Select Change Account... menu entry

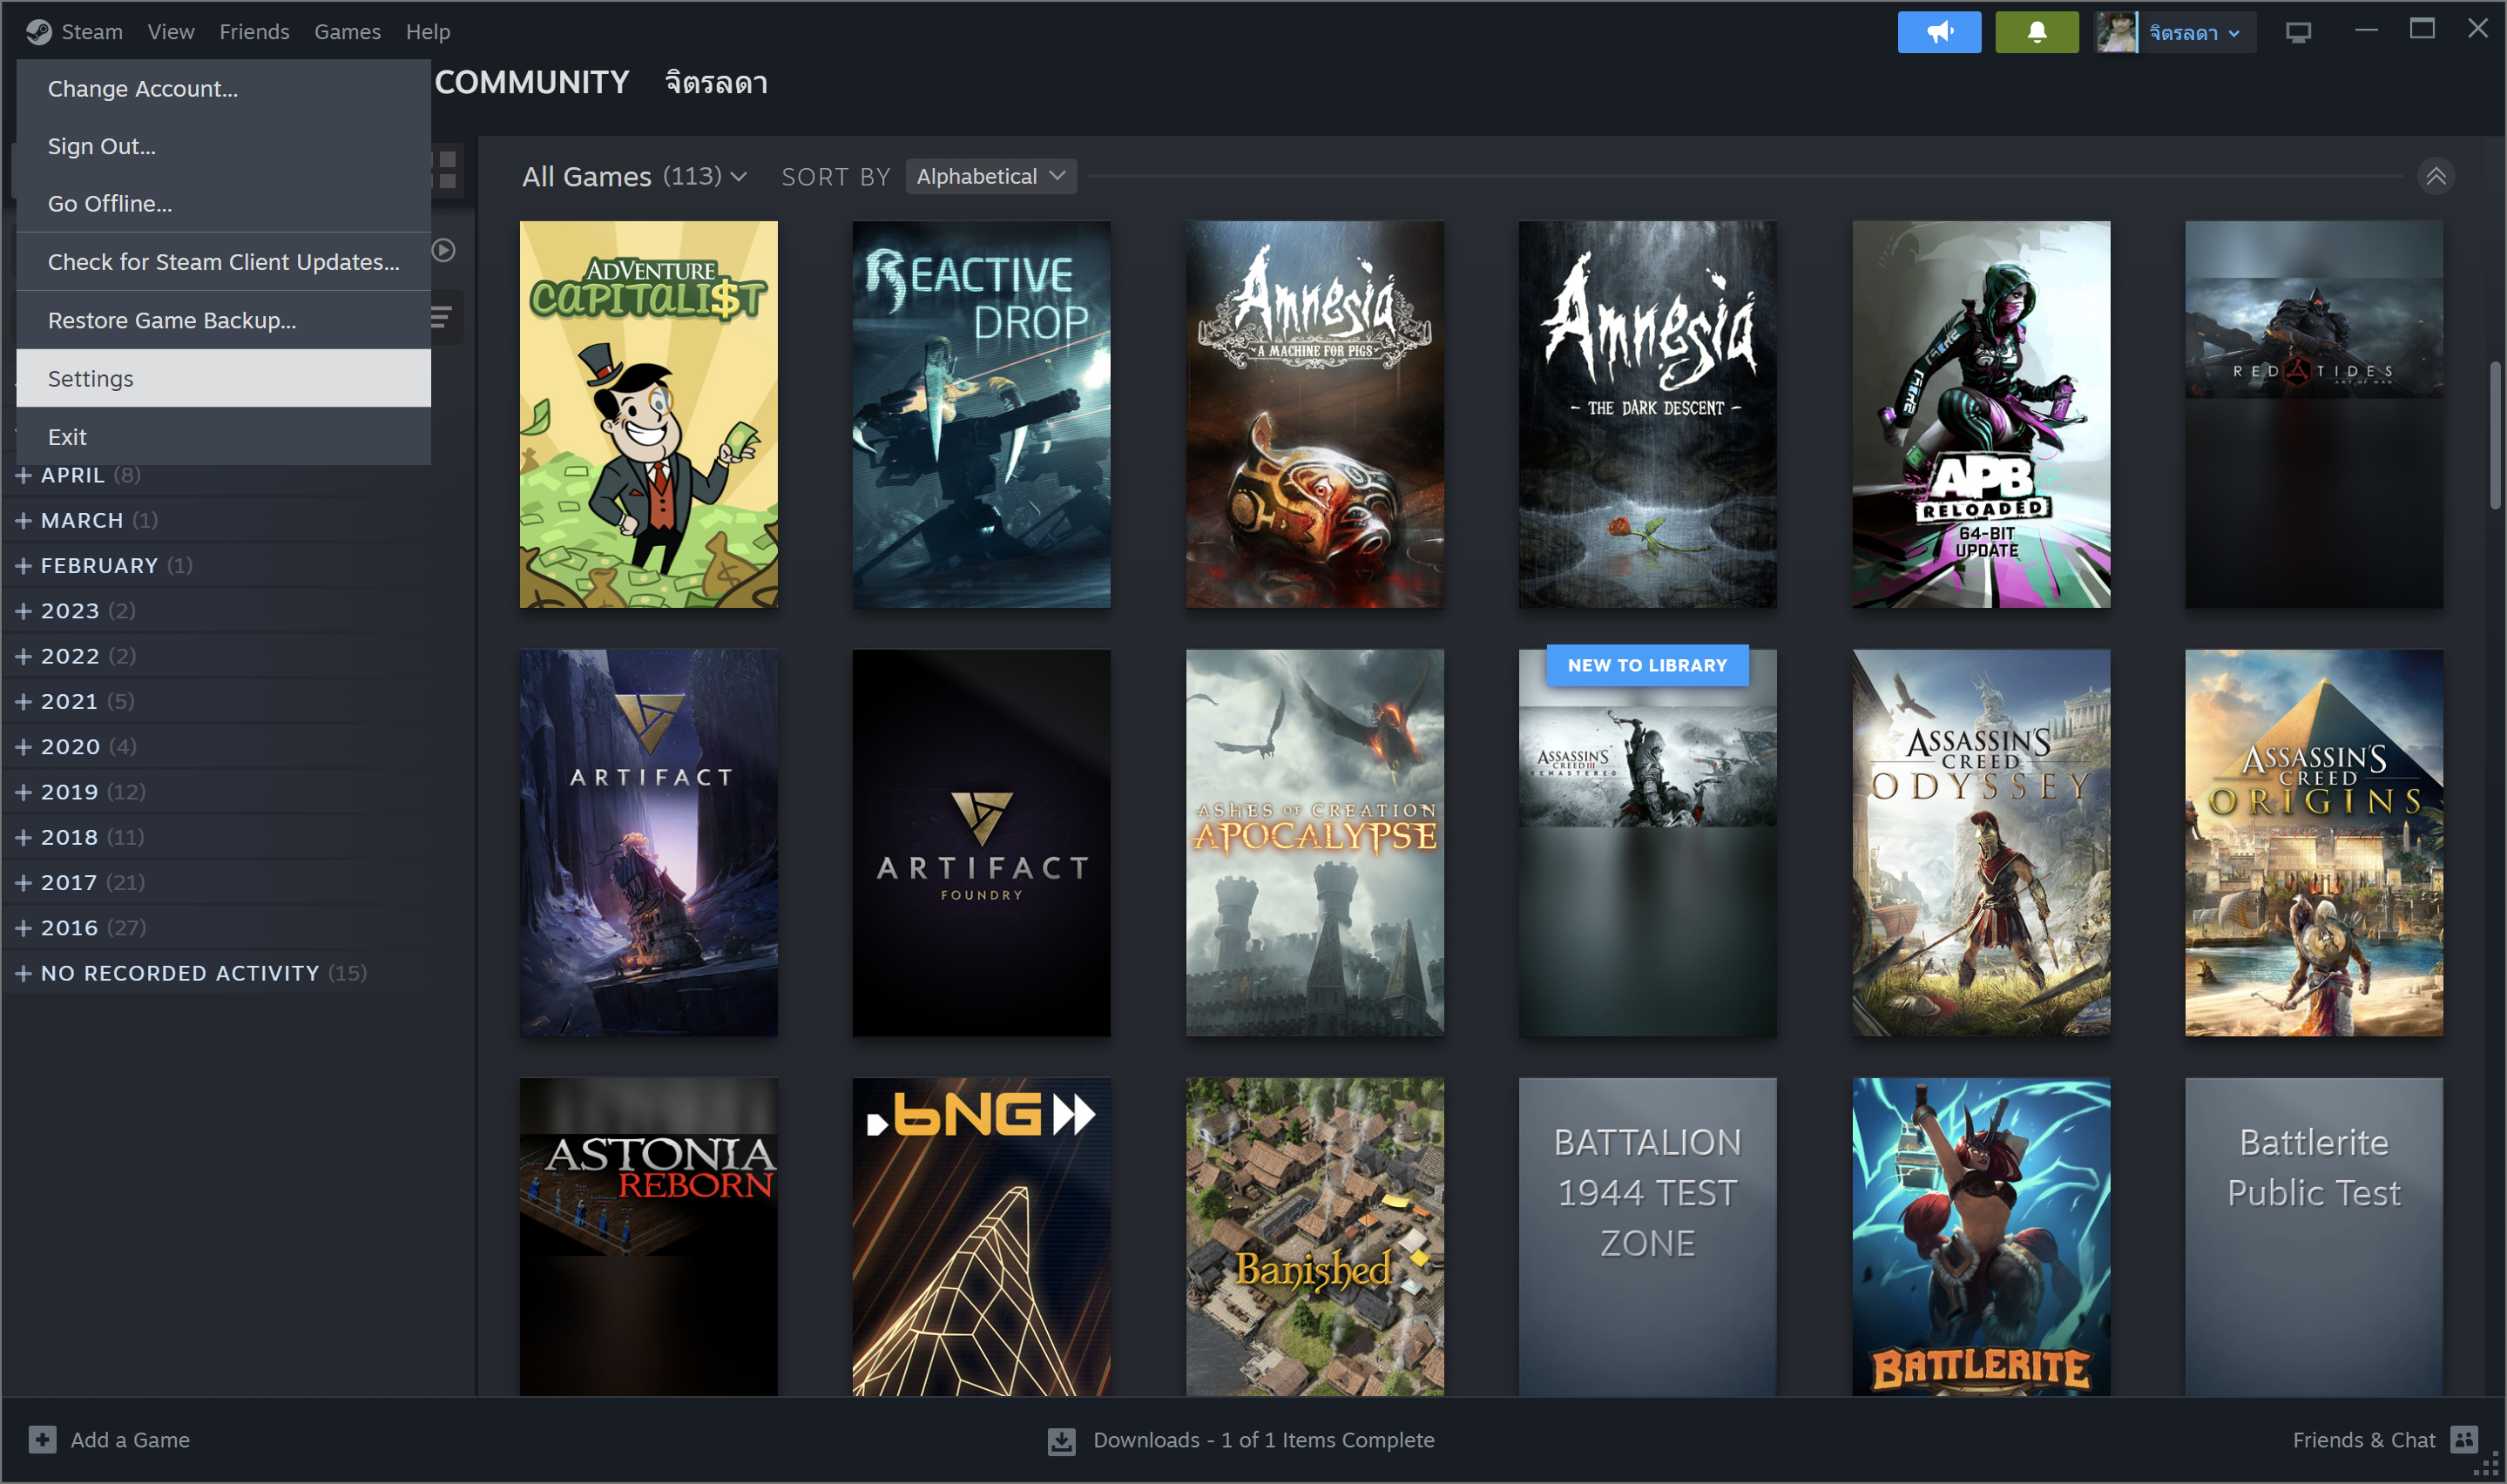[x=223, y=88]
